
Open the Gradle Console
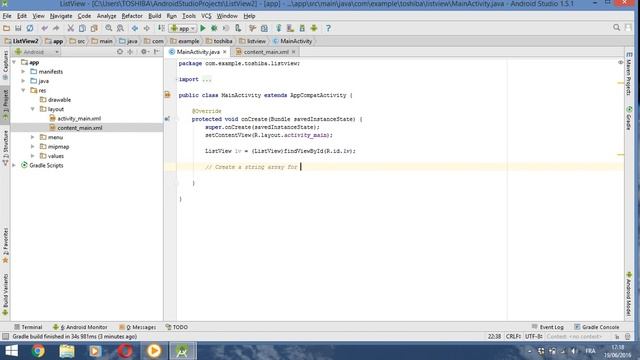tap(597, 327)
